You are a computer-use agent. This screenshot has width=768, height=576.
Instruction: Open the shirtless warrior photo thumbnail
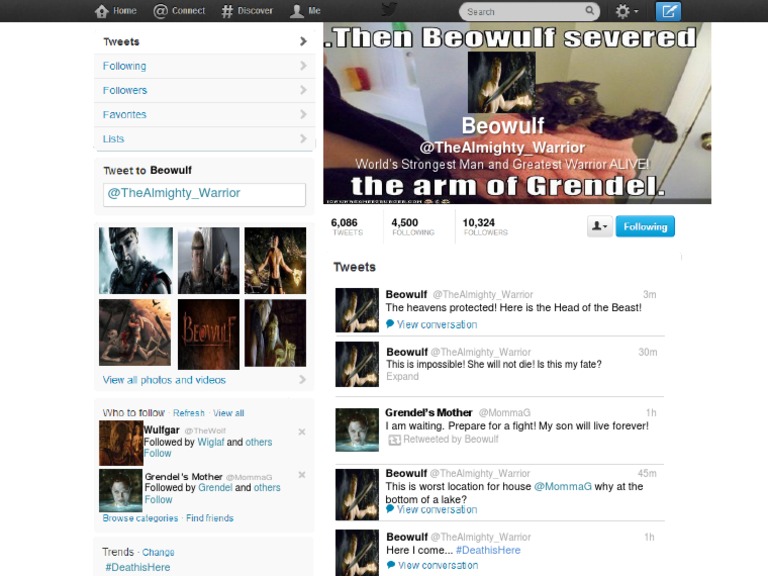pos(275,261)
